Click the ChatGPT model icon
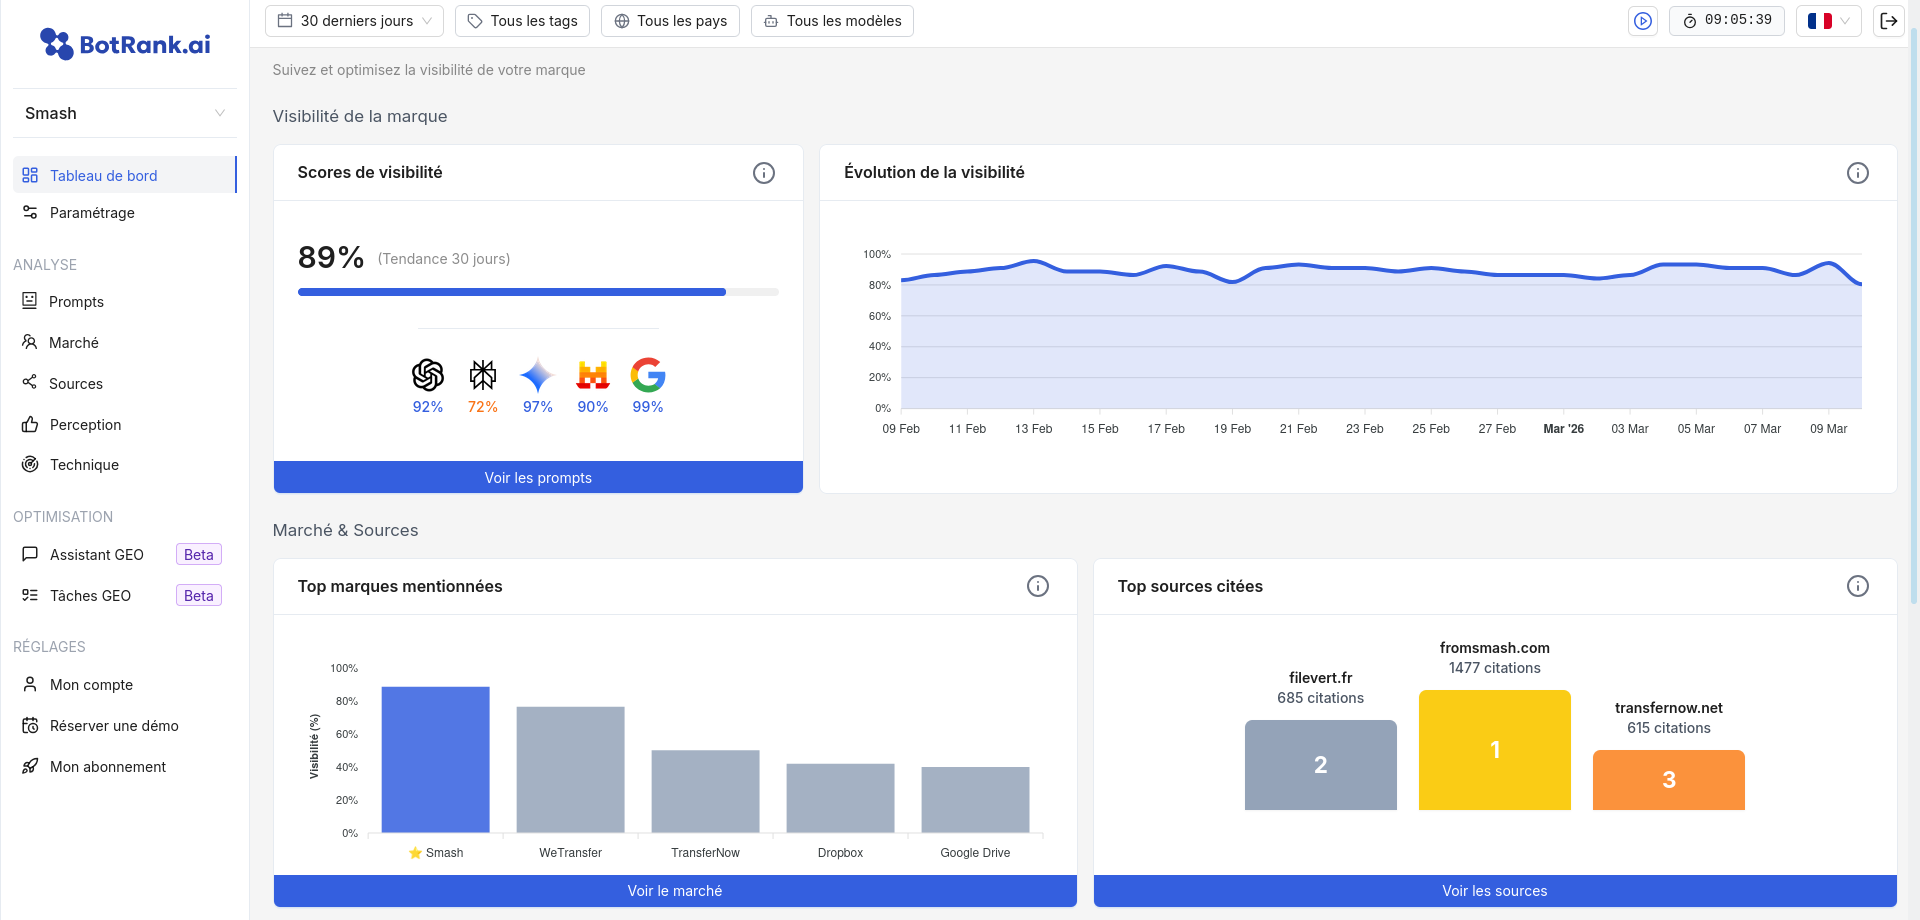 click(428, 375)
